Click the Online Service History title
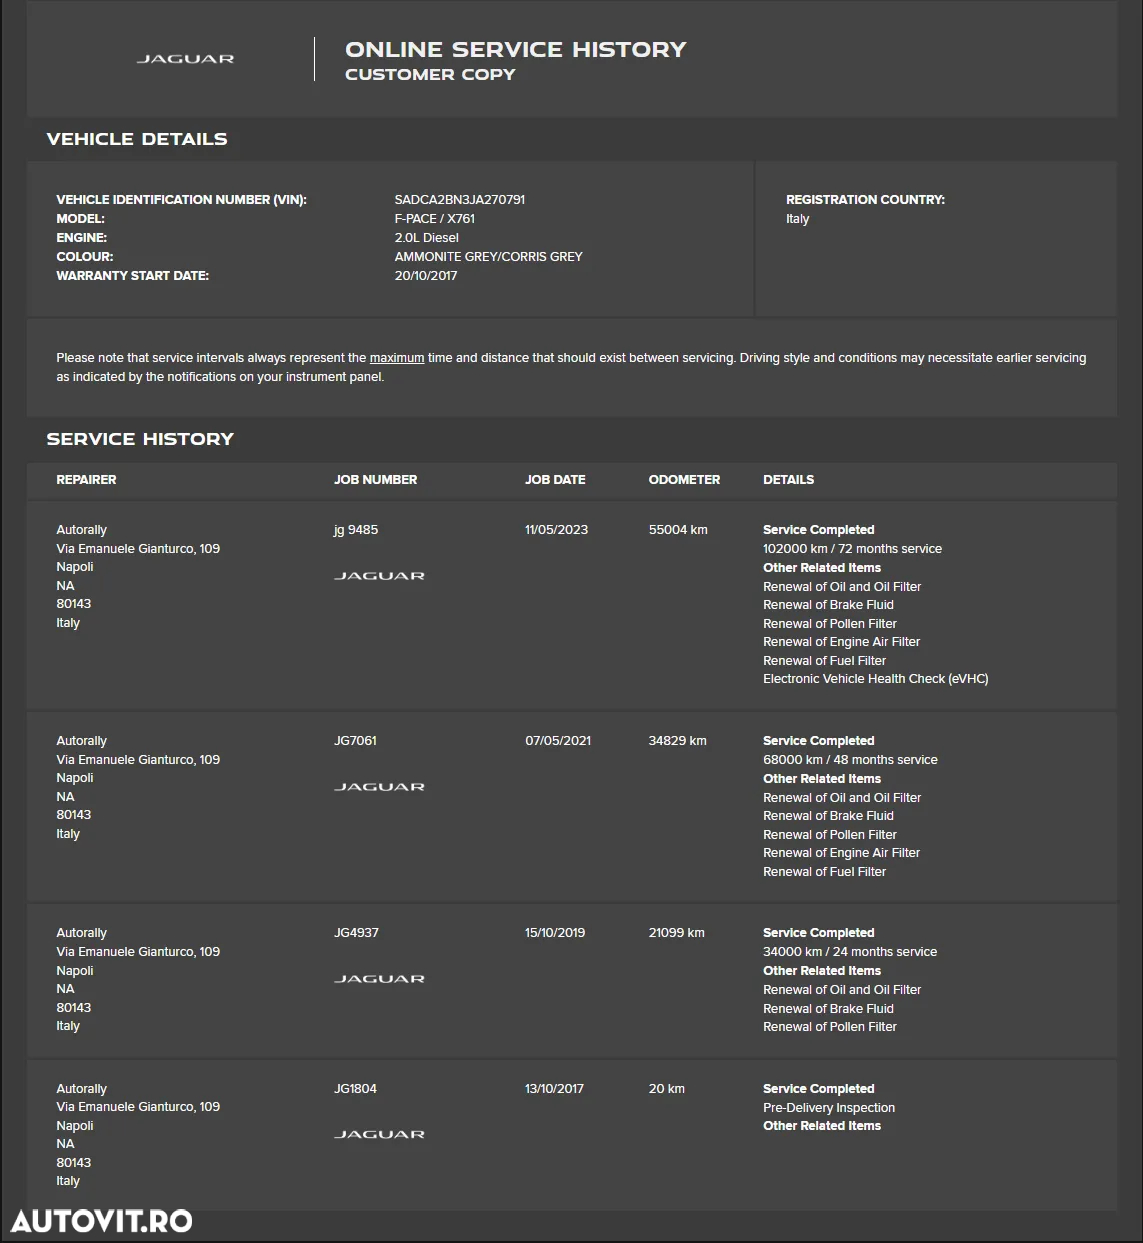This screenshot has height=1243, width=1143. pyautogui.click(x=515, y=50)
